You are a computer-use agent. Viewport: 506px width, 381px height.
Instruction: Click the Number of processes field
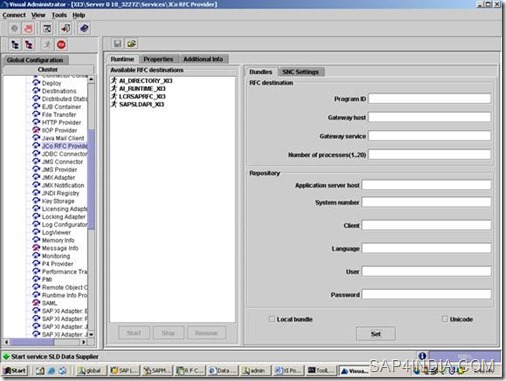pos(429,155)
